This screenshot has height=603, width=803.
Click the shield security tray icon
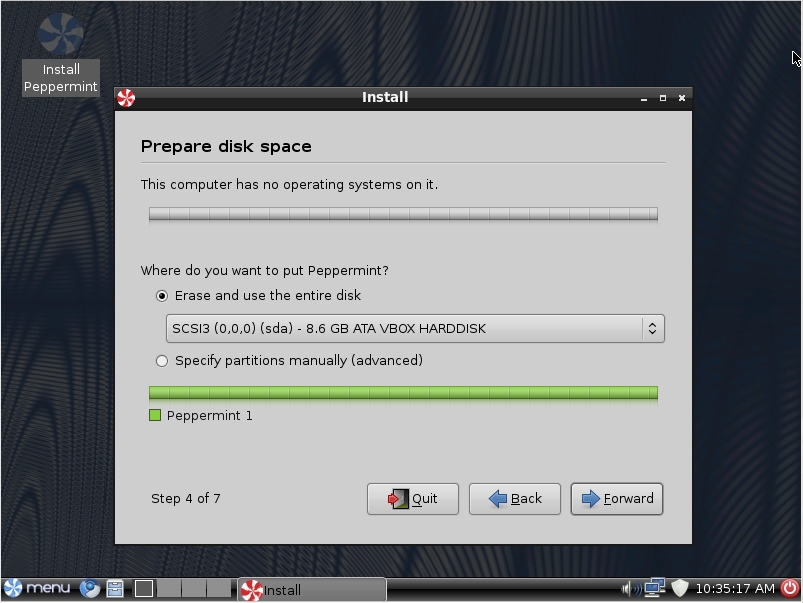680,588
